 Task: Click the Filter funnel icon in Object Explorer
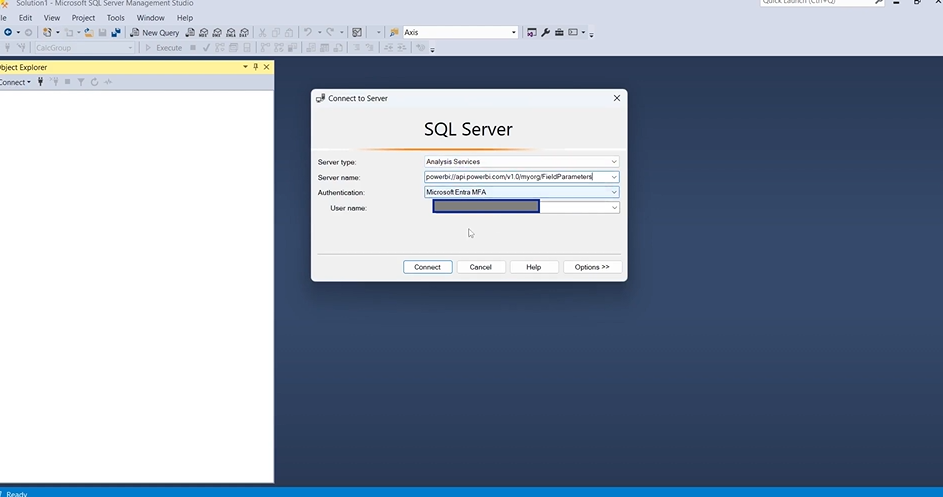point(81,82)
